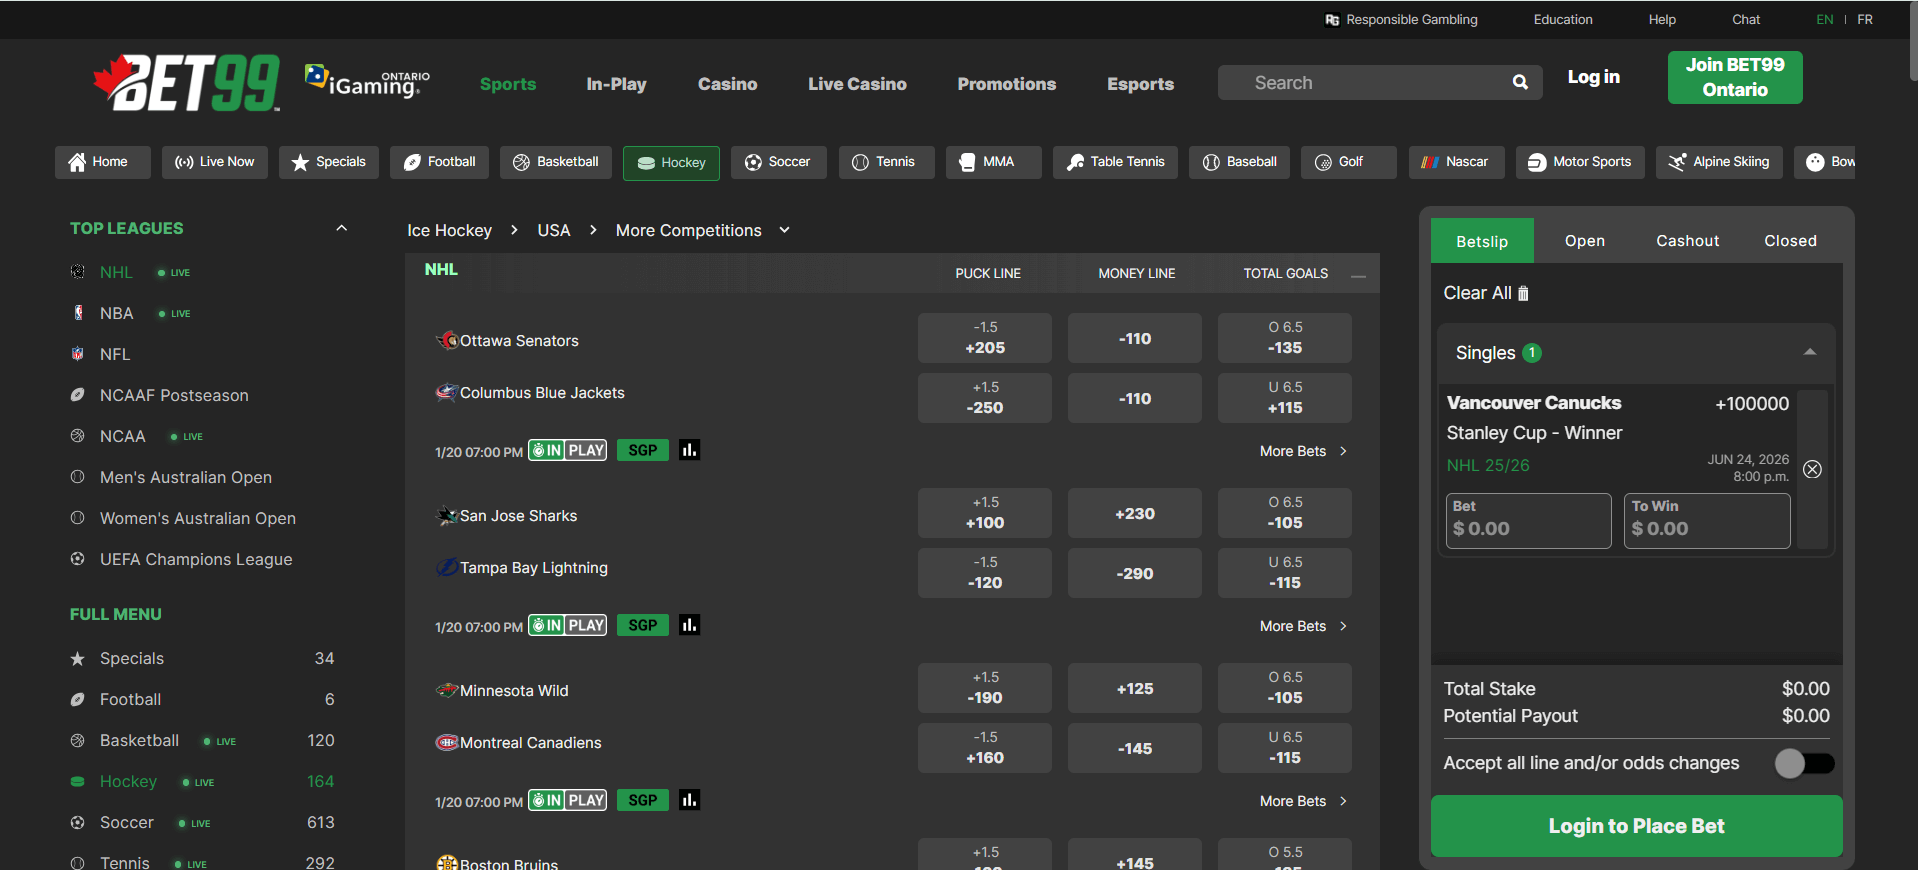
Task: Click the Clear All trash icon
Action: coord(1523,293)
